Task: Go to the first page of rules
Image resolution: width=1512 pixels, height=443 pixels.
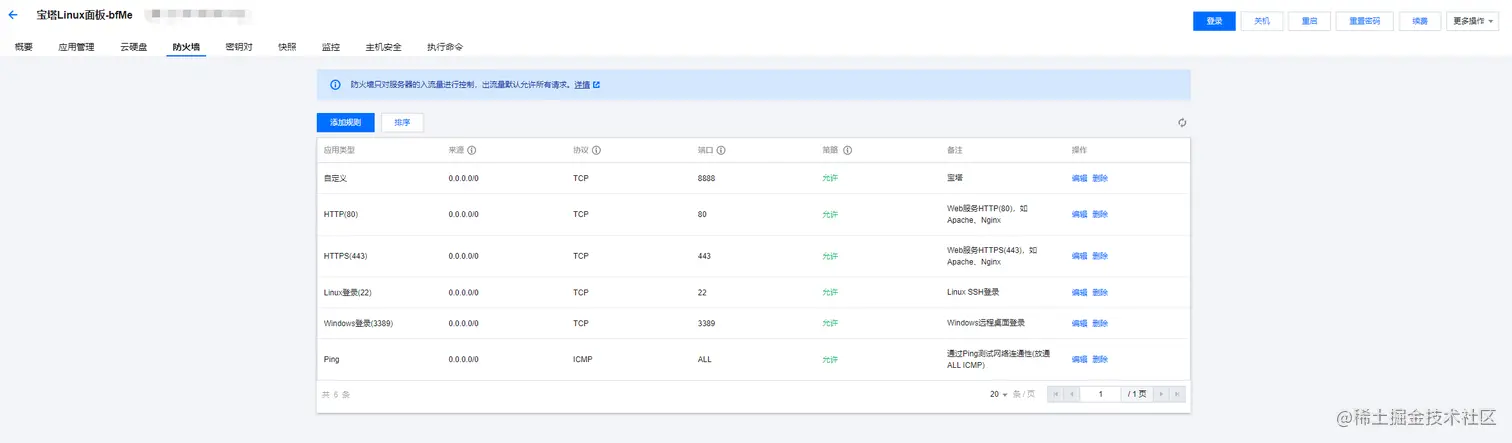Action: (x=1056, y=394)
